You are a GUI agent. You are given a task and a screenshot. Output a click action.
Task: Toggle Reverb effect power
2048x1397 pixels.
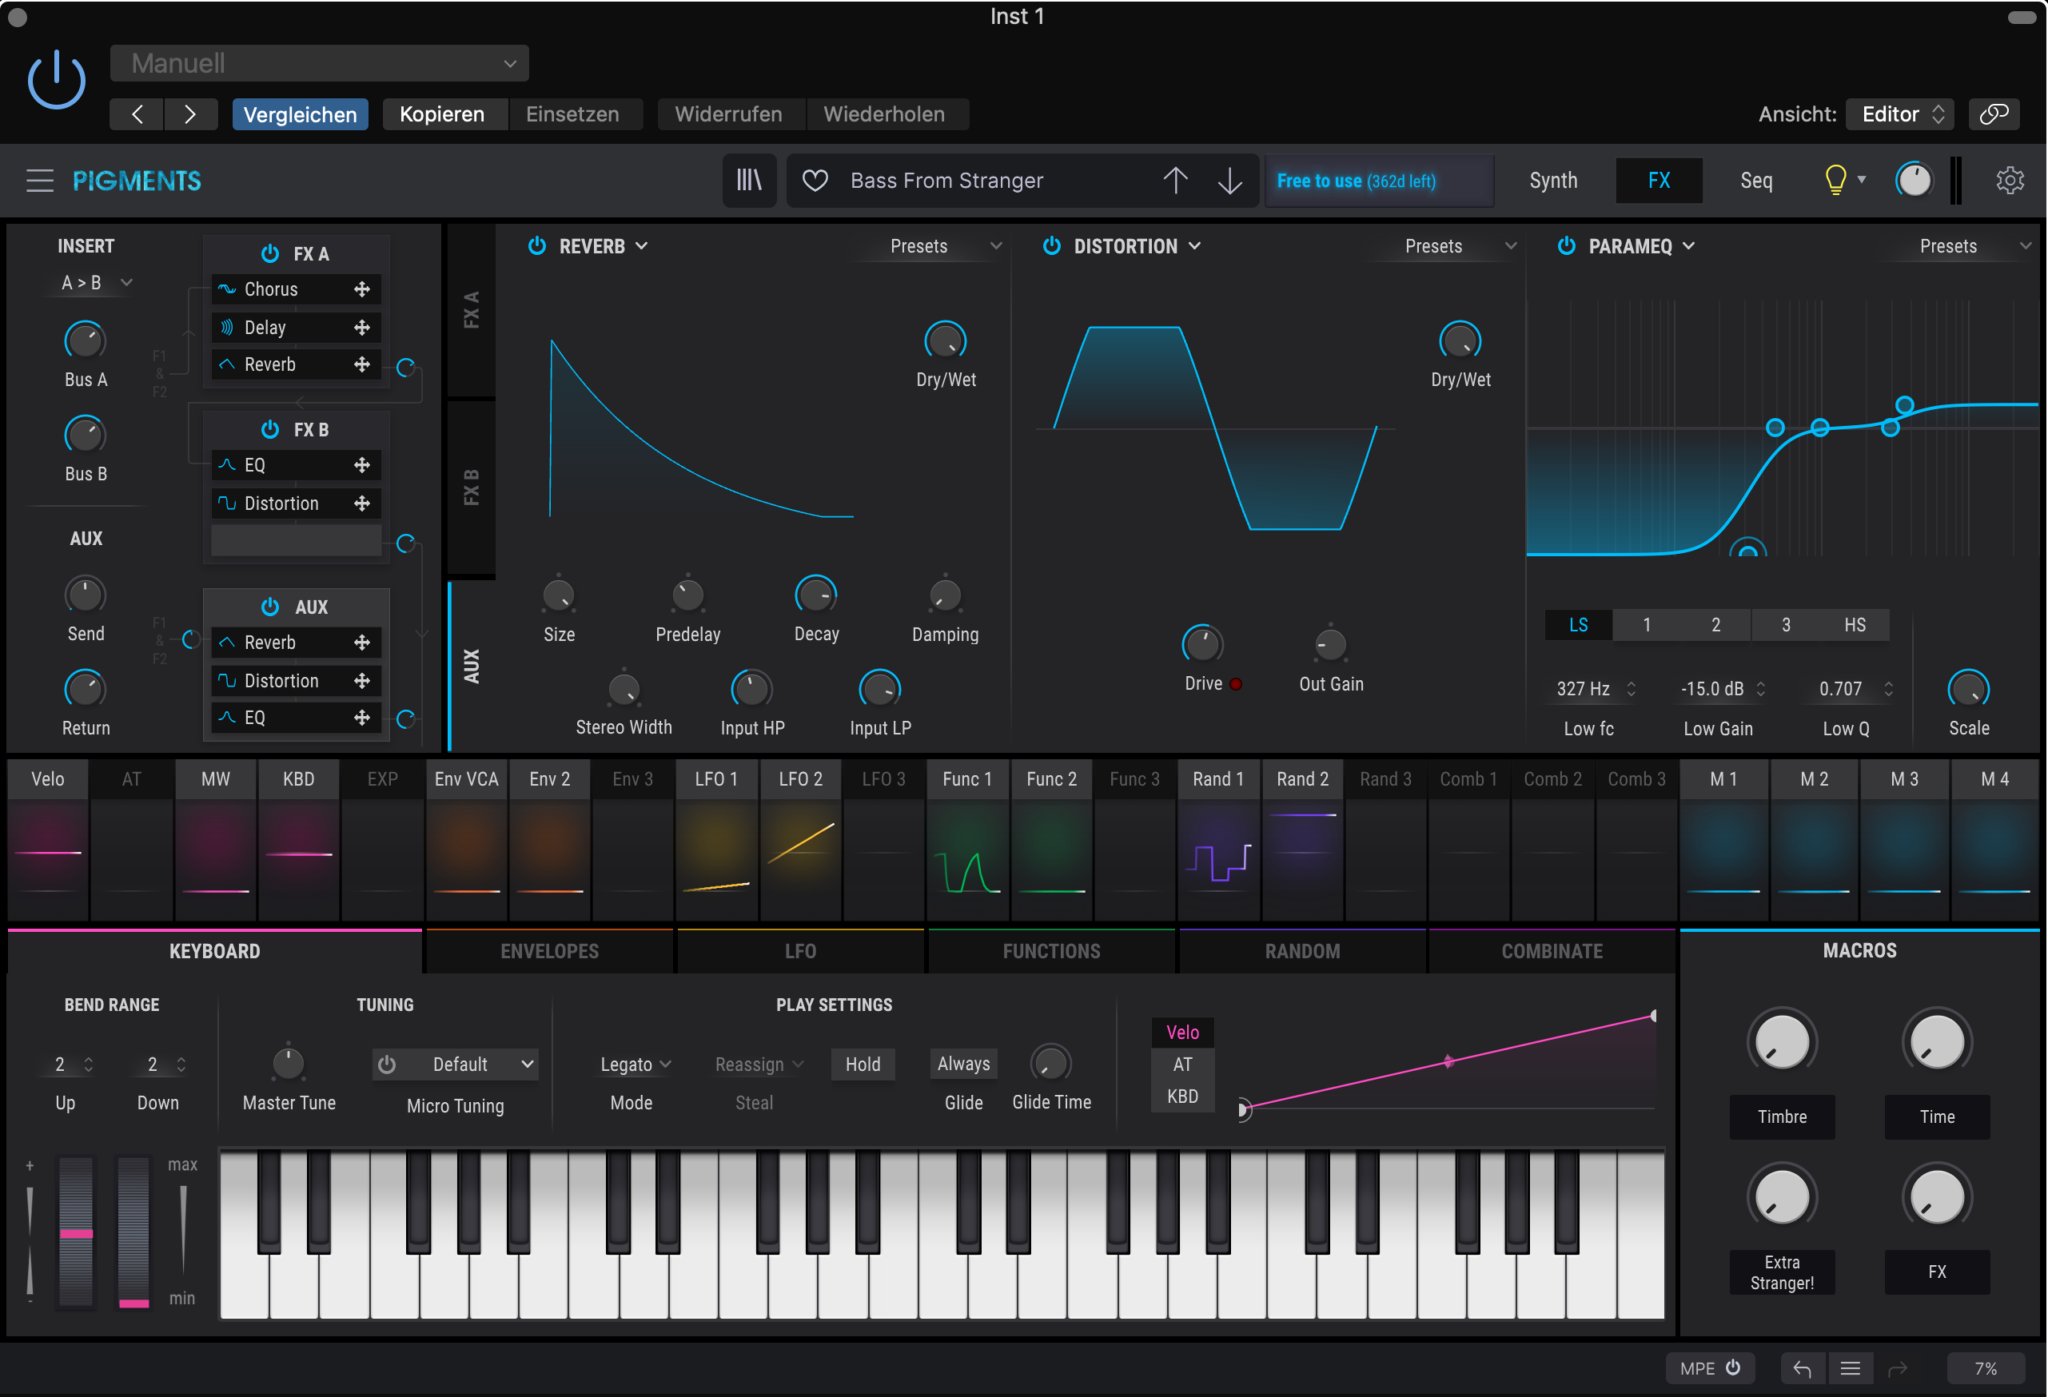click(537, 246)
